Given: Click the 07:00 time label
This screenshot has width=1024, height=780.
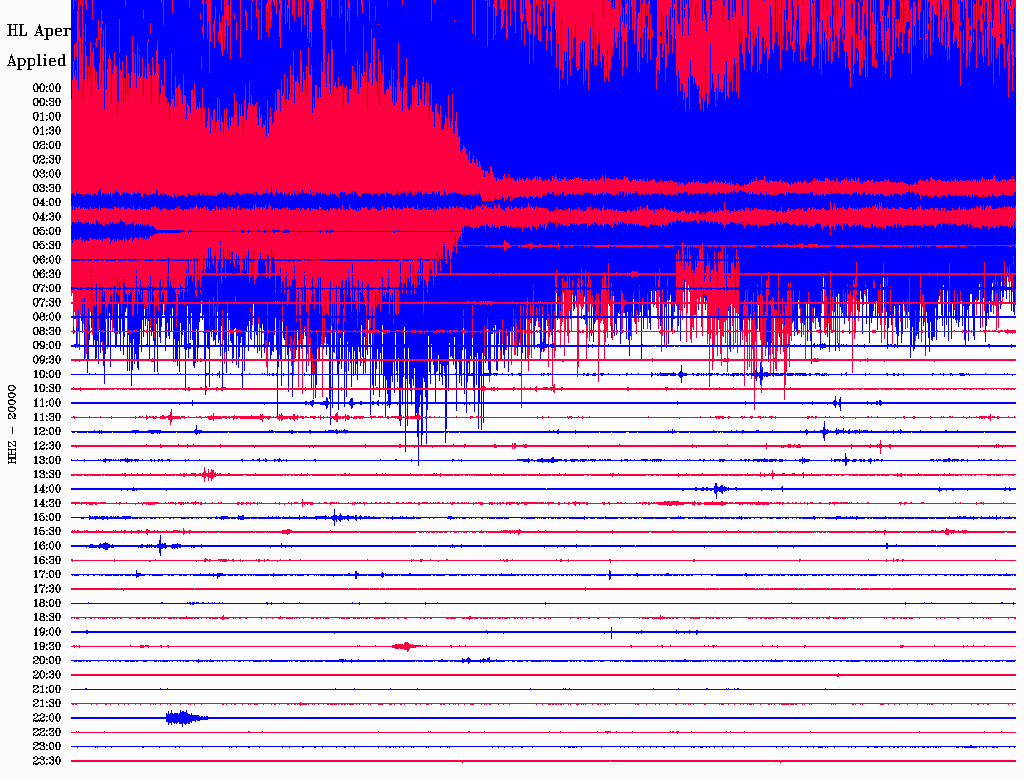Looking at the screenshot, I should [x=47, y=289].
